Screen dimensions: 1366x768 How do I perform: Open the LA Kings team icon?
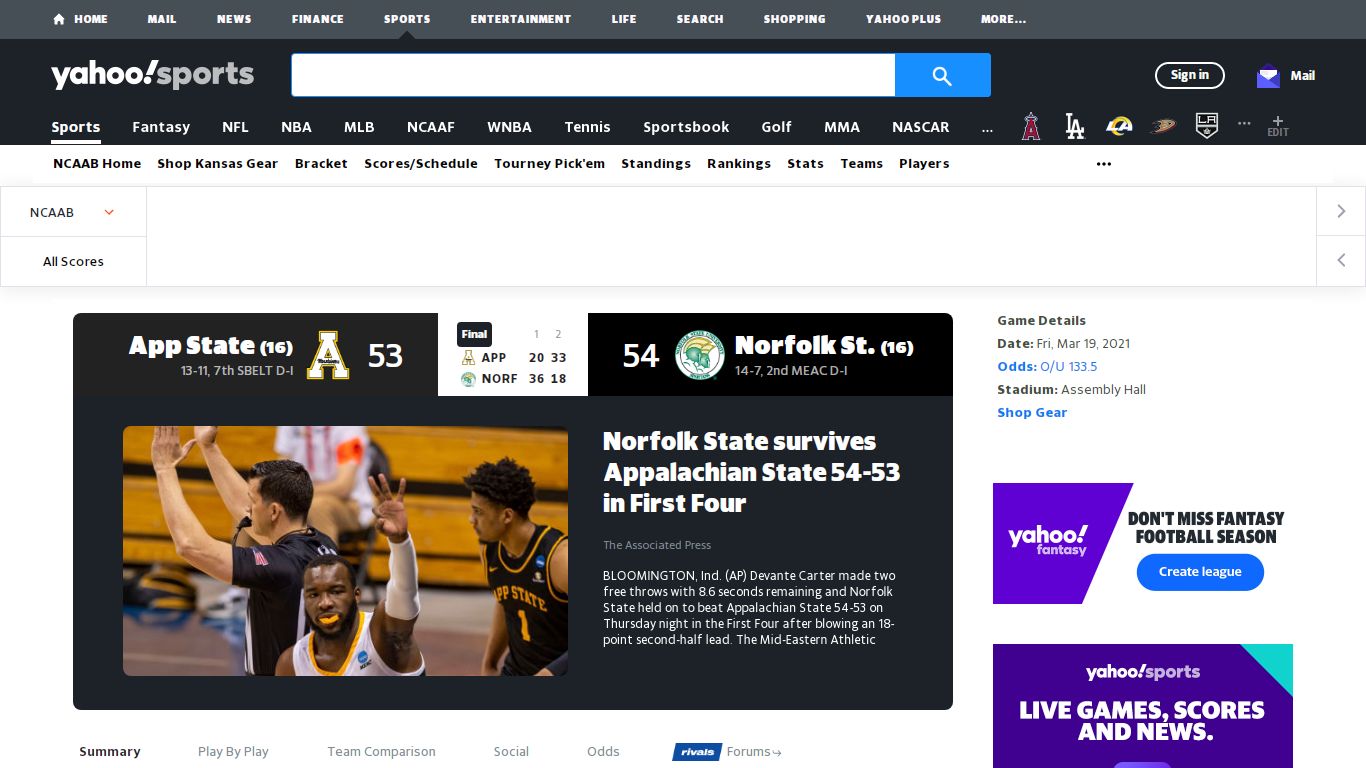point(1207,127)
